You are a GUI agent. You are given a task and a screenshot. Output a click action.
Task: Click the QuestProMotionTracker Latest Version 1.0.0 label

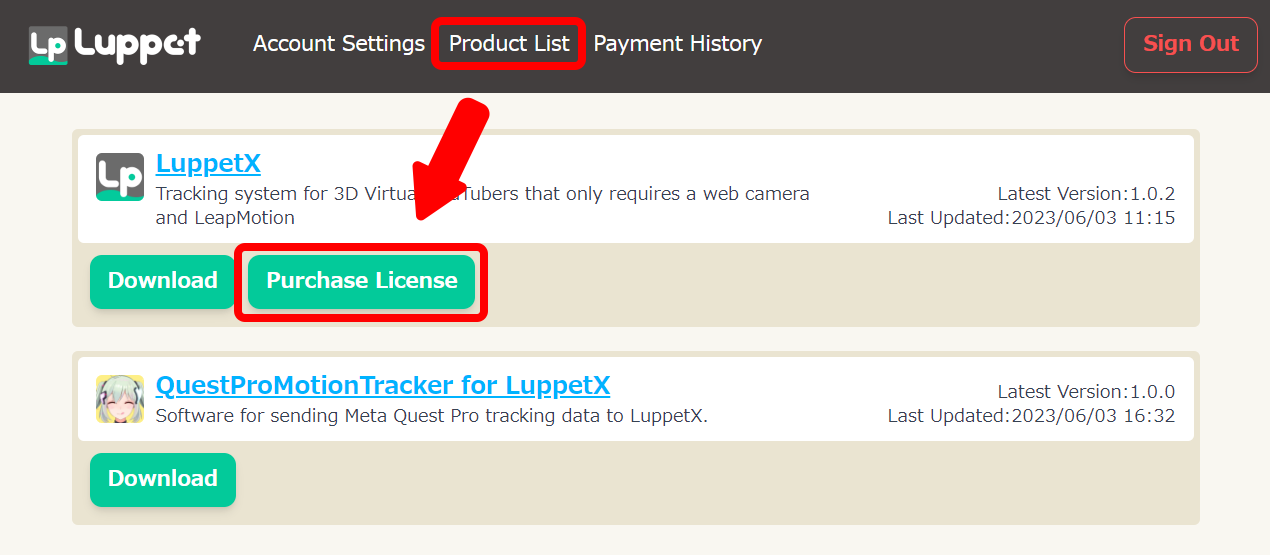1085,392
